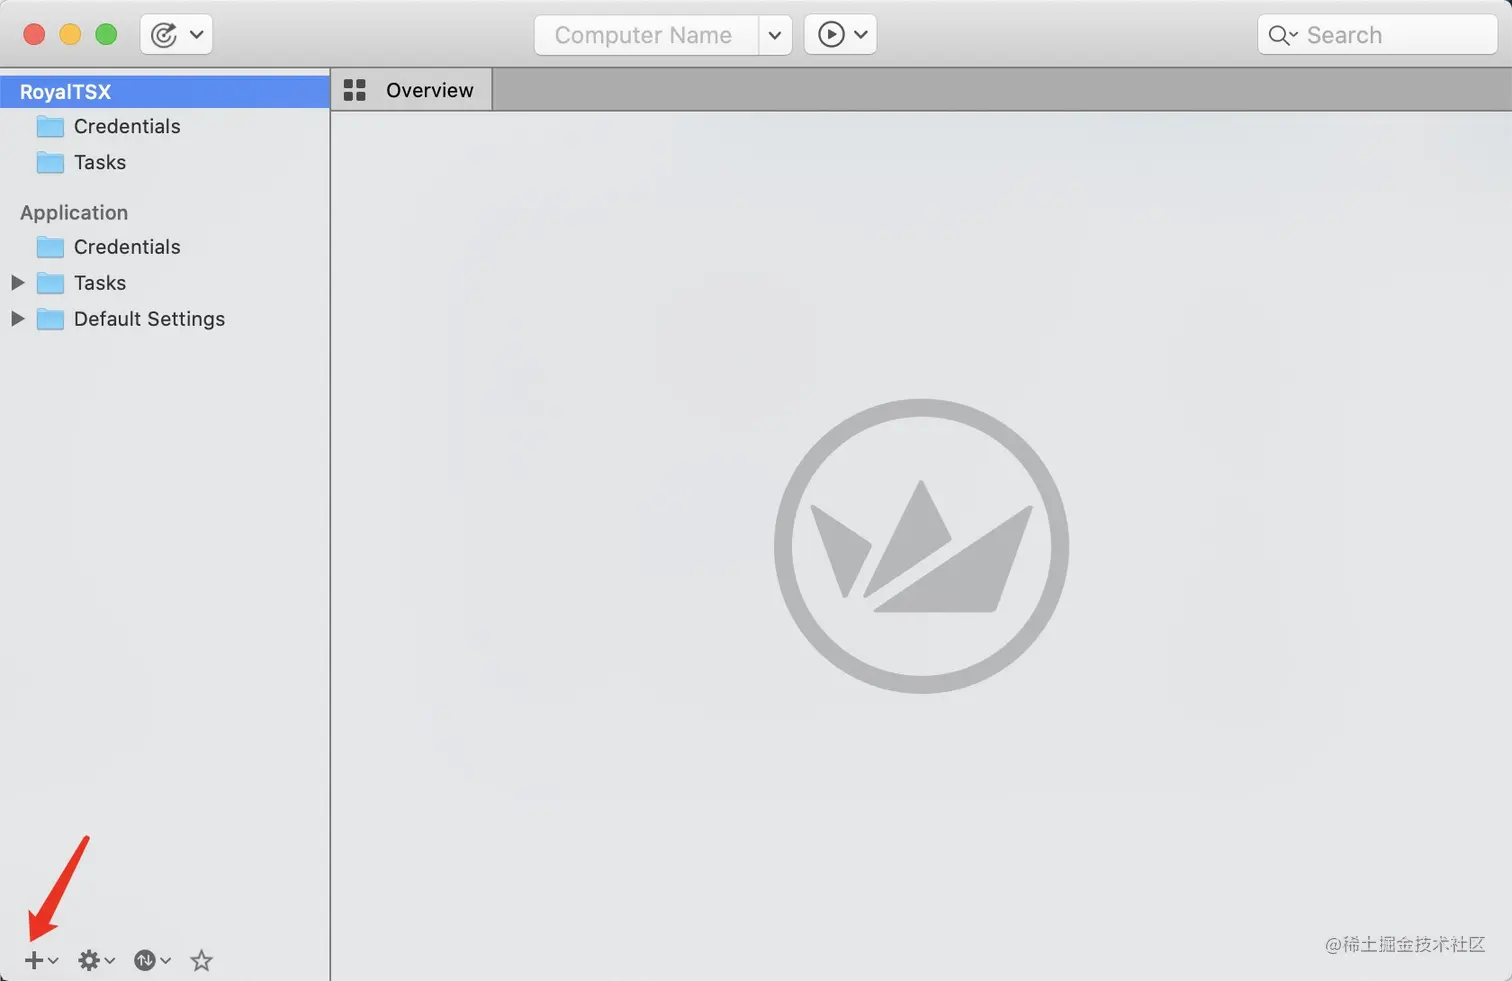Open the search magnifier options
Viewport: 1512px width, 981px height.
pyautogui.click(x=1282, y=35)
